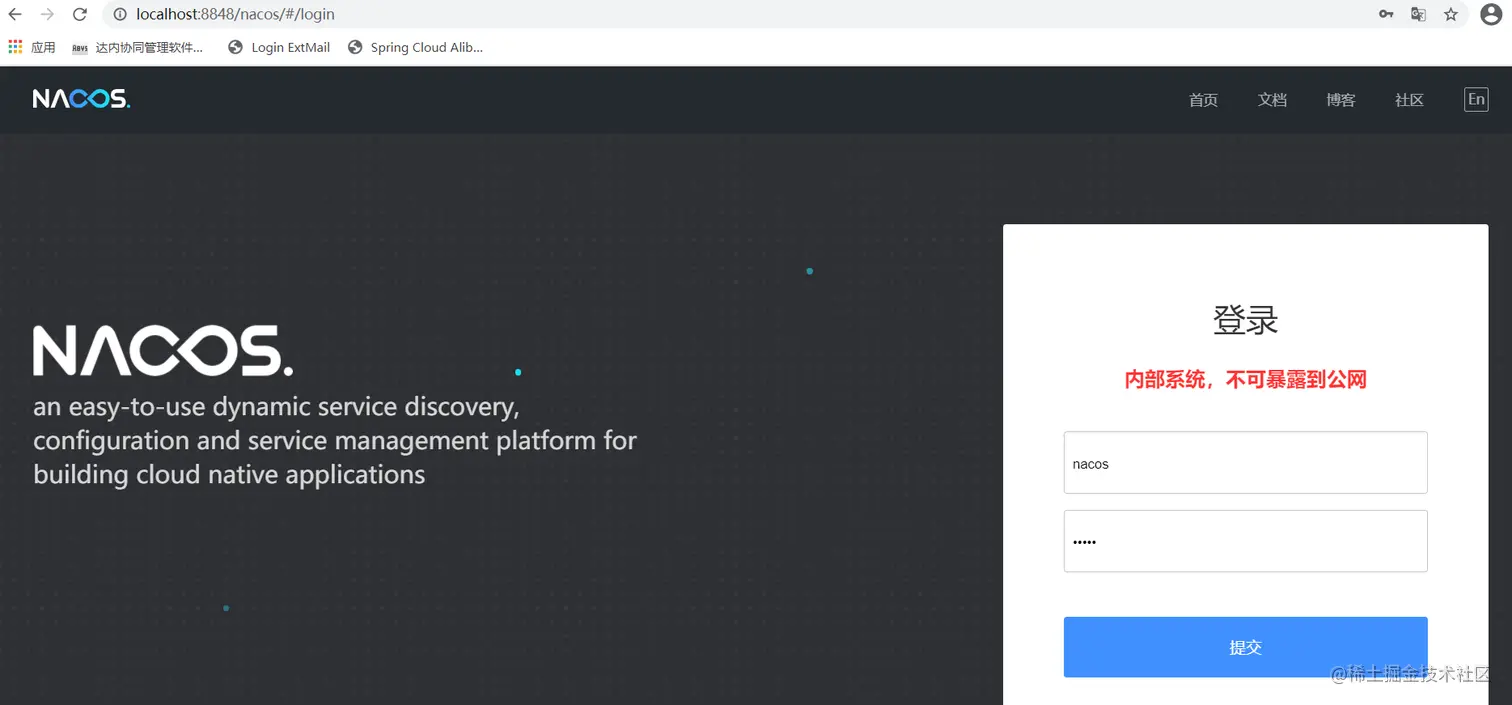Switch language with the En button
The image size is (1512, 705).
[x=1476, y=99]
